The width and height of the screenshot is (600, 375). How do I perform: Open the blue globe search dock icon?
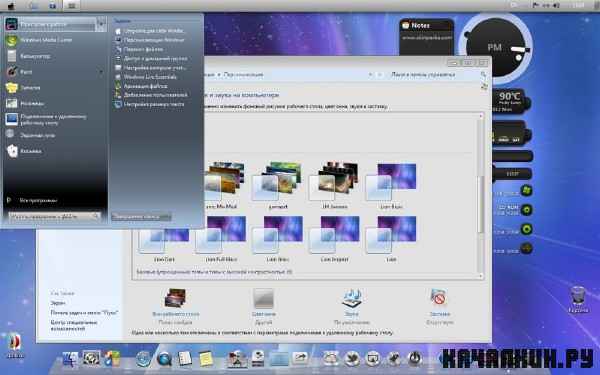tap(164, 359)
